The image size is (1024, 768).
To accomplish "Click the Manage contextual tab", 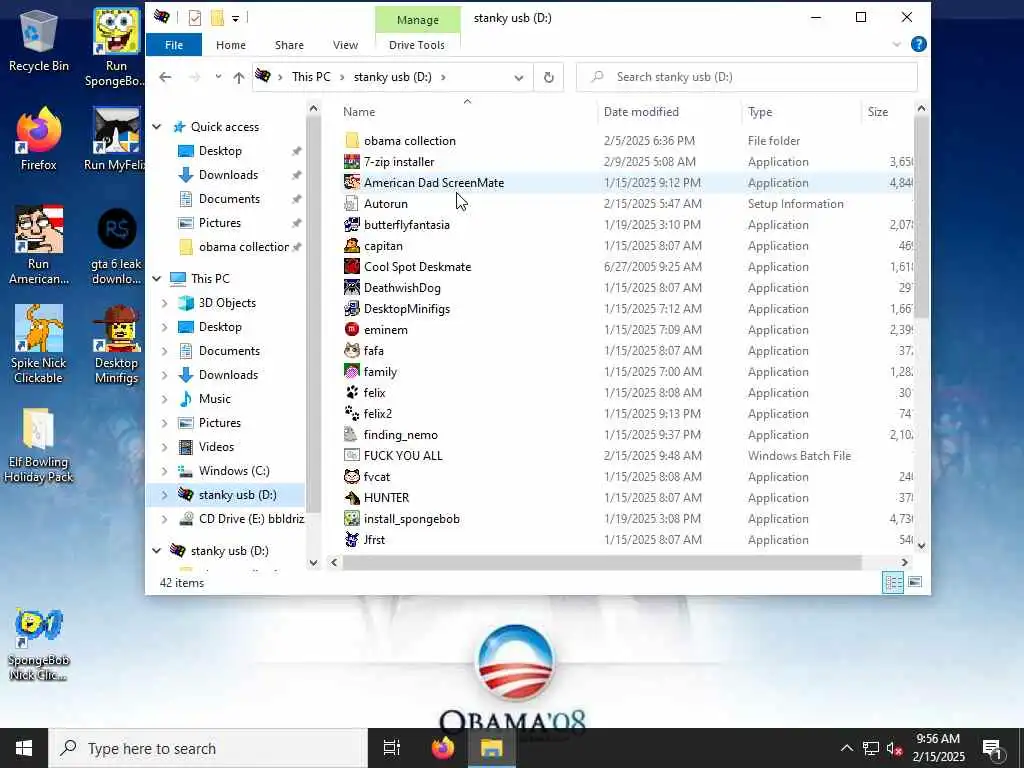I will point(418,20).
